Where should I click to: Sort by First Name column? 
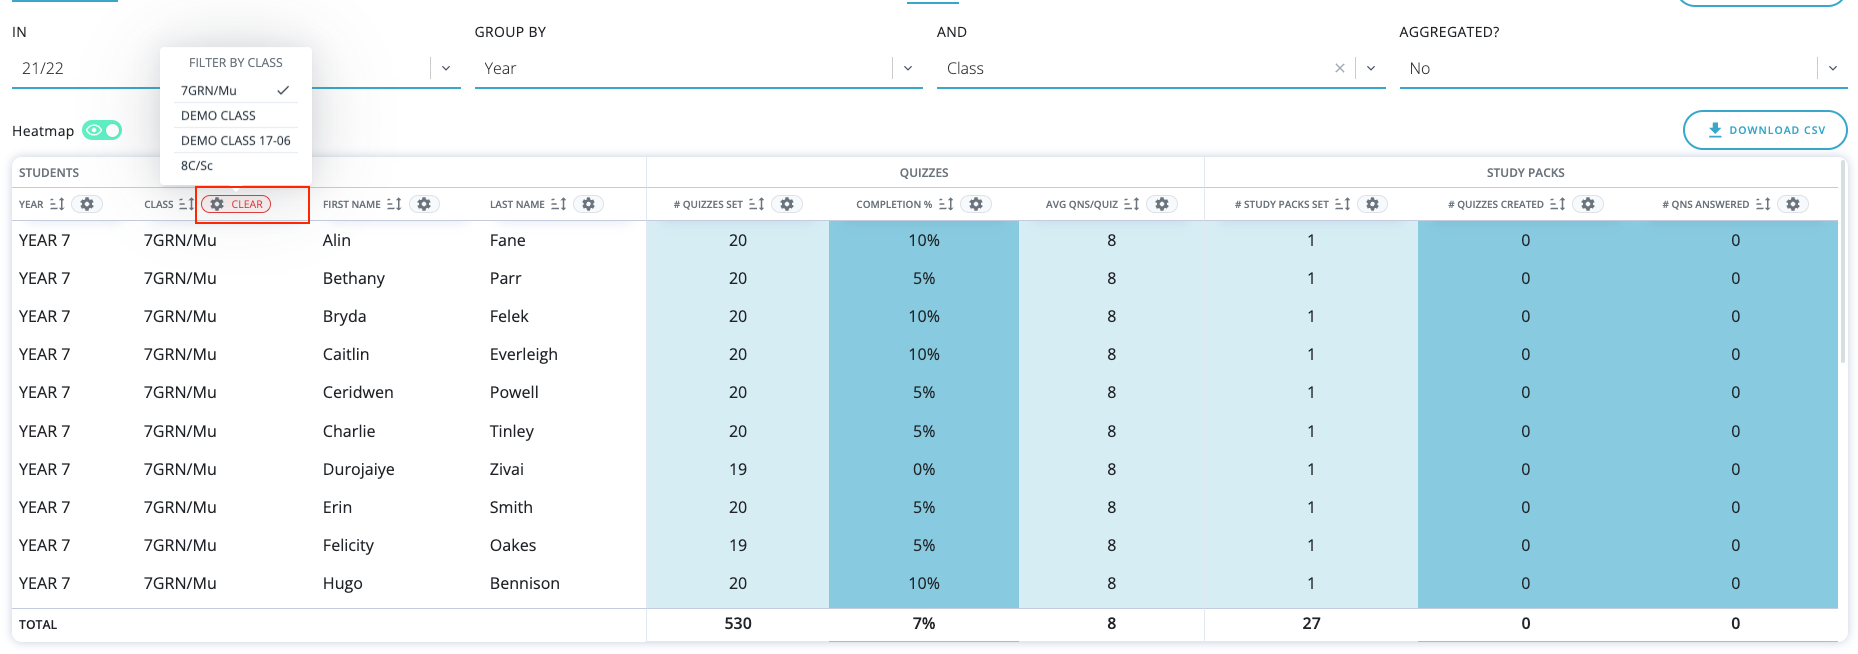[x=394, y=204]
